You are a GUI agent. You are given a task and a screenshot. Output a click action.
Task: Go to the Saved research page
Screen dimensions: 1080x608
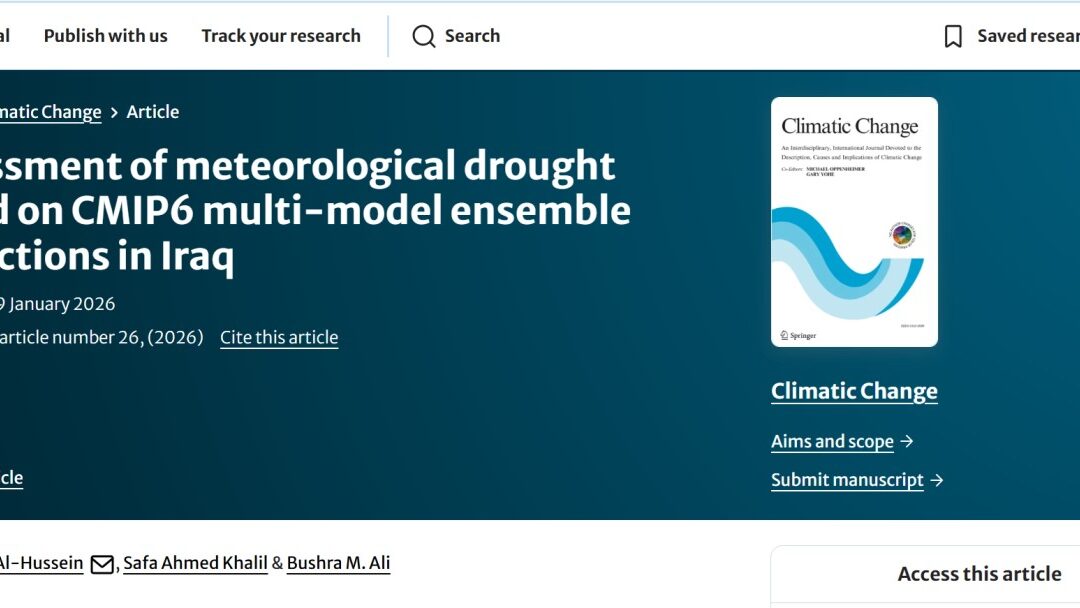[x=1027, y=36]
